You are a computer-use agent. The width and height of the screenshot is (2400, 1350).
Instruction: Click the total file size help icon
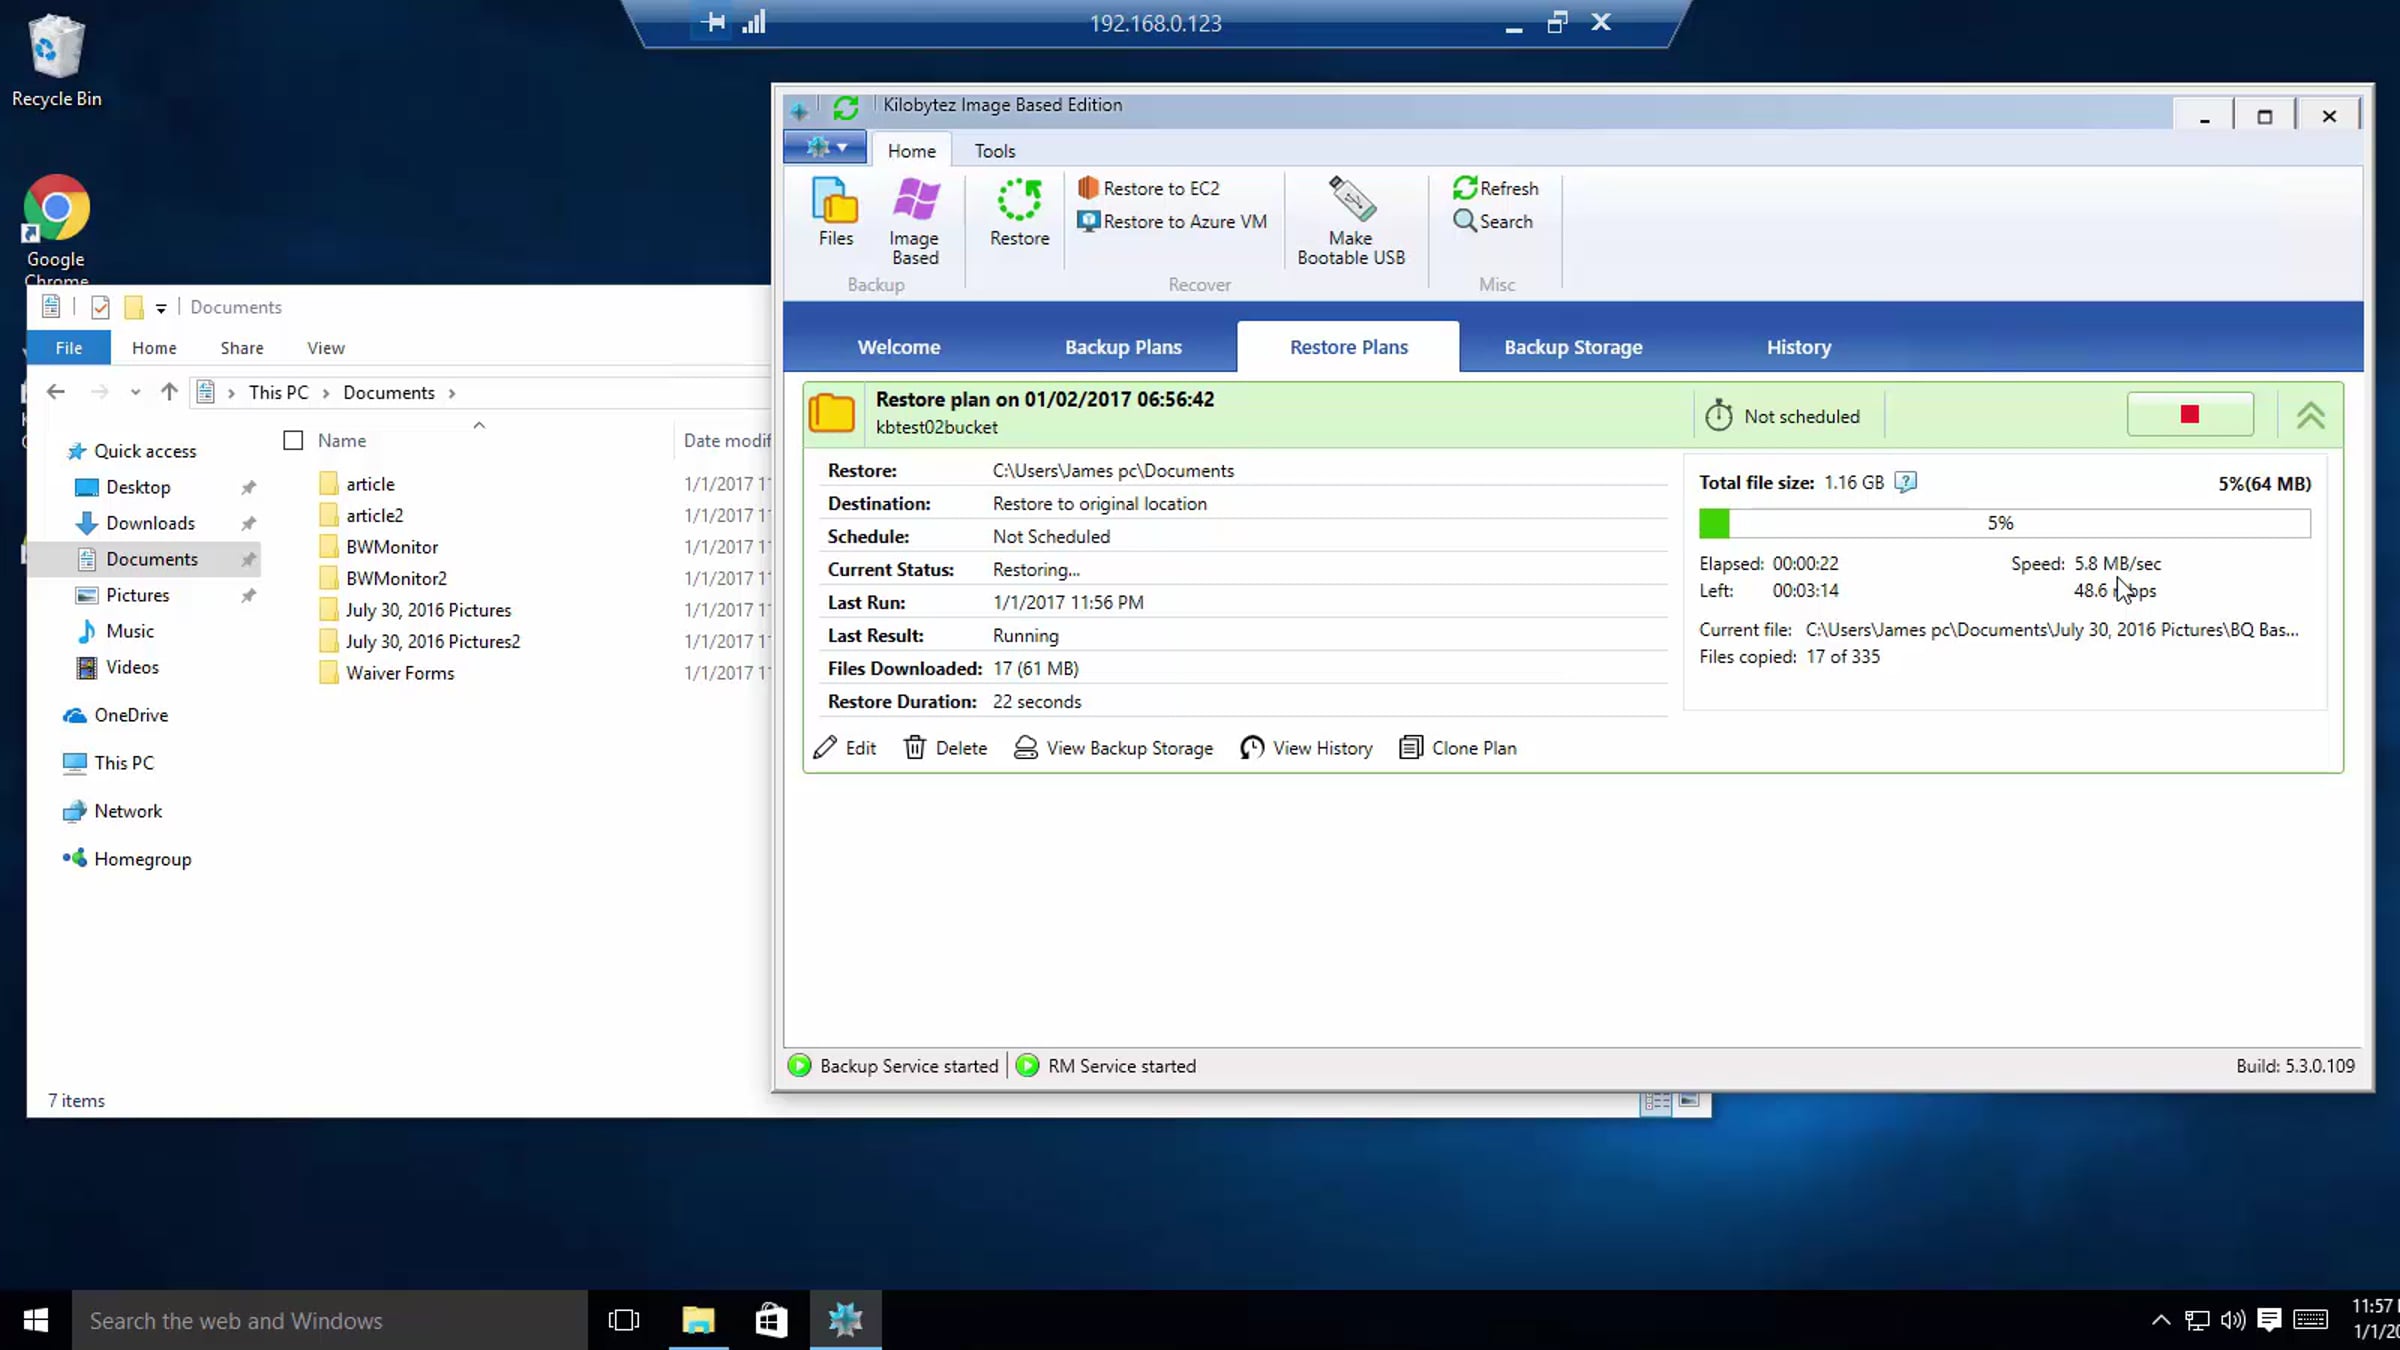(x=1906, y=482)
